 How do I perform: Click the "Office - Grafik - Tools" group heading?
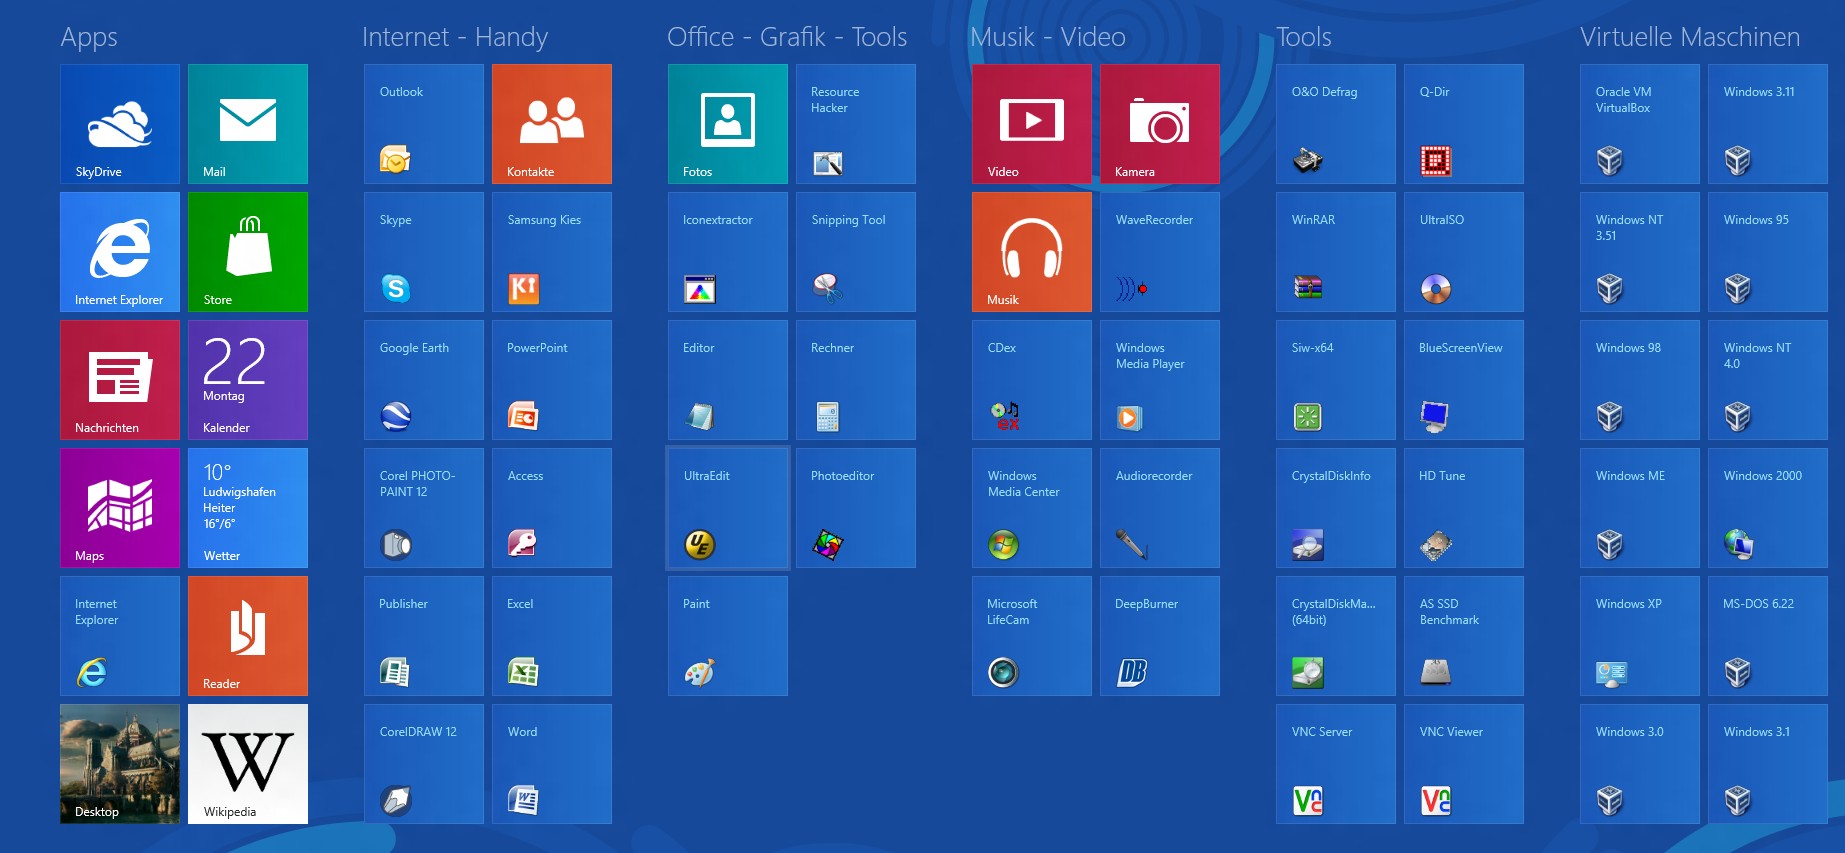[x=787, y=37]
